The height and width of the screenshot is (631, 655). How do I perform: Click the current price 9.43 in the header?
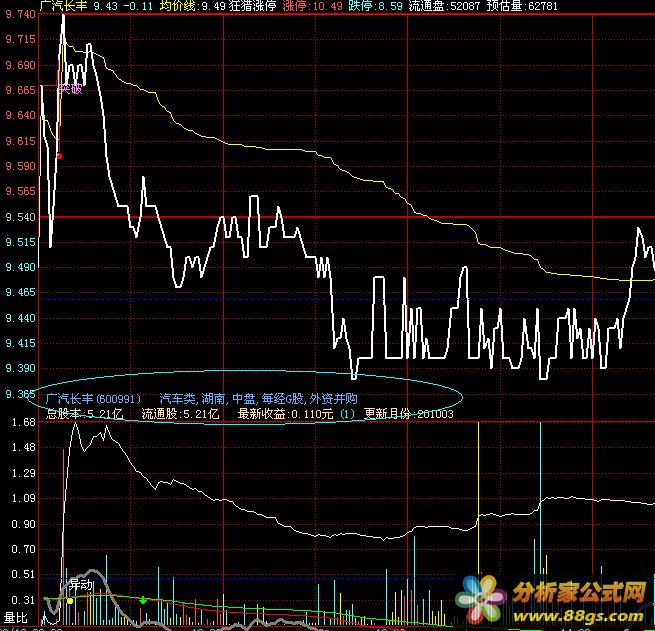click(x=105, y=6)
